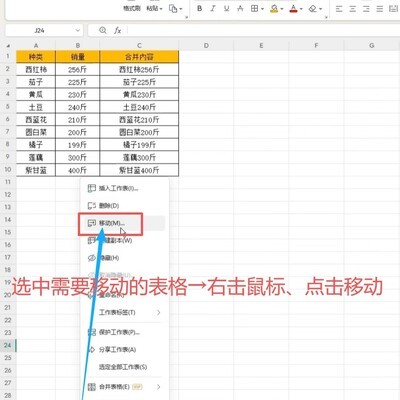Apply cell borders using borders icon
Screen dimensions: 400x400
[254, 9]
